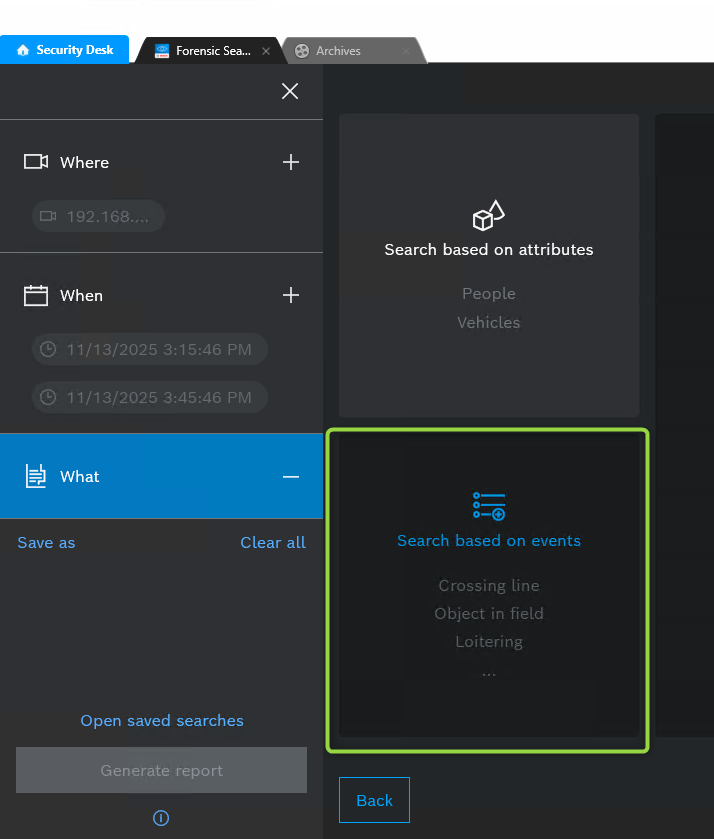Click the events list icon

(489, 506)
